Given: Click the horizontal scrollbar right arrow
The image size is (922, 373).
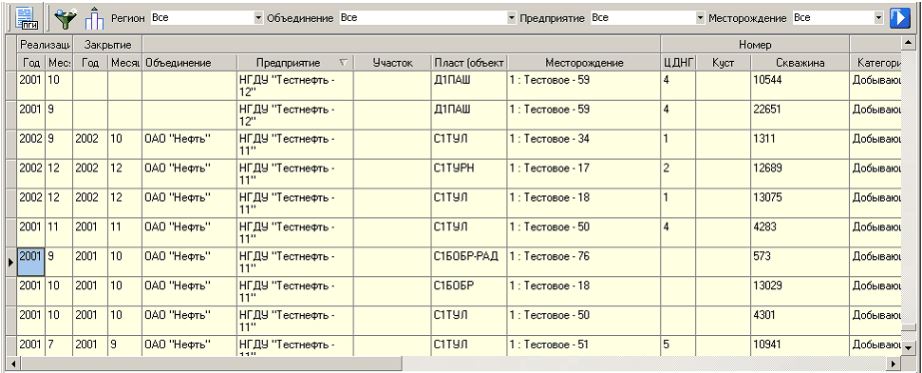Looking at the screenshot, I should tap(894, 364).
